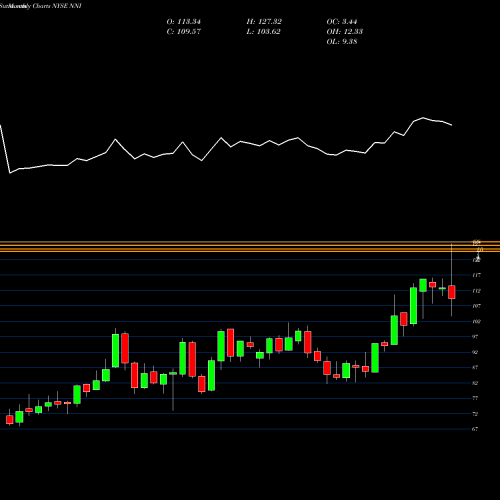This screenshot has width=500, height=500.
Task: Click the 102 price axis label
Action: coord(476,321)
